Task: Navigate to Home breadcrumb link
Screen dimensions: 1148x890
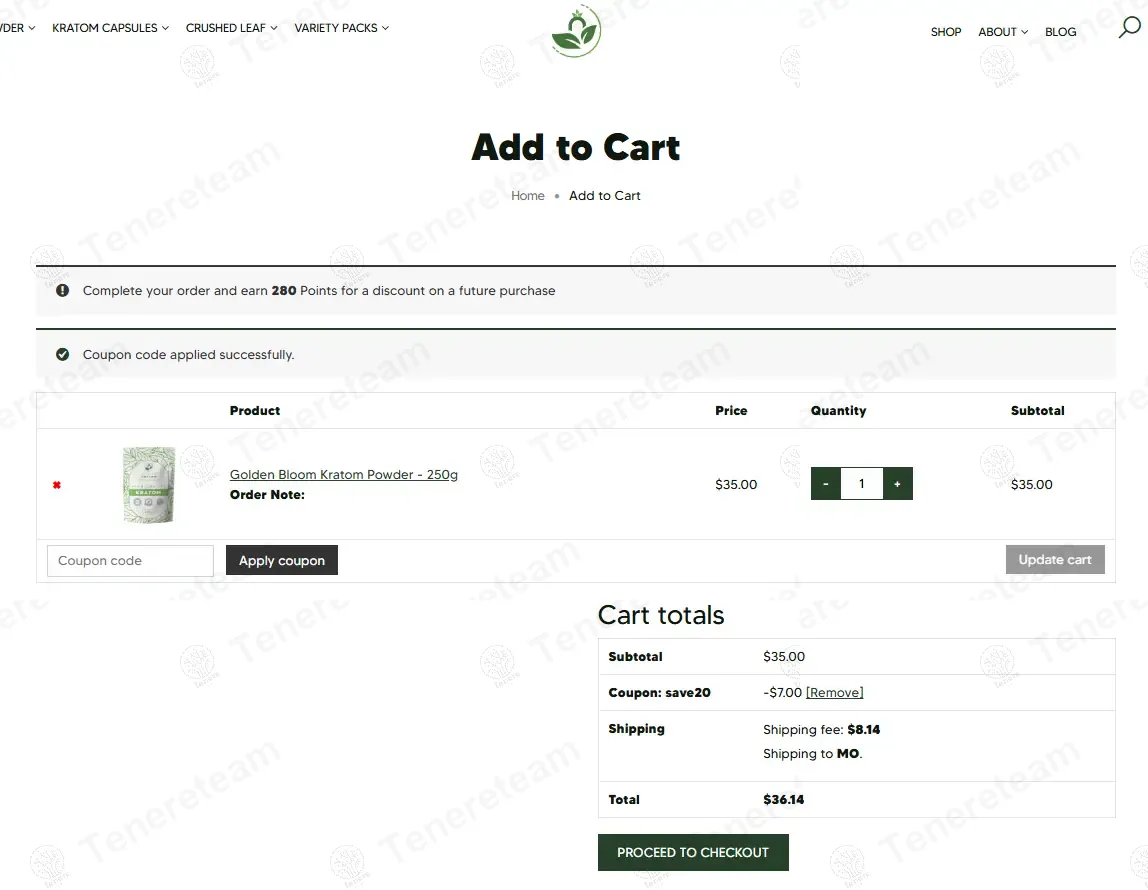Action: click(528, 196)
